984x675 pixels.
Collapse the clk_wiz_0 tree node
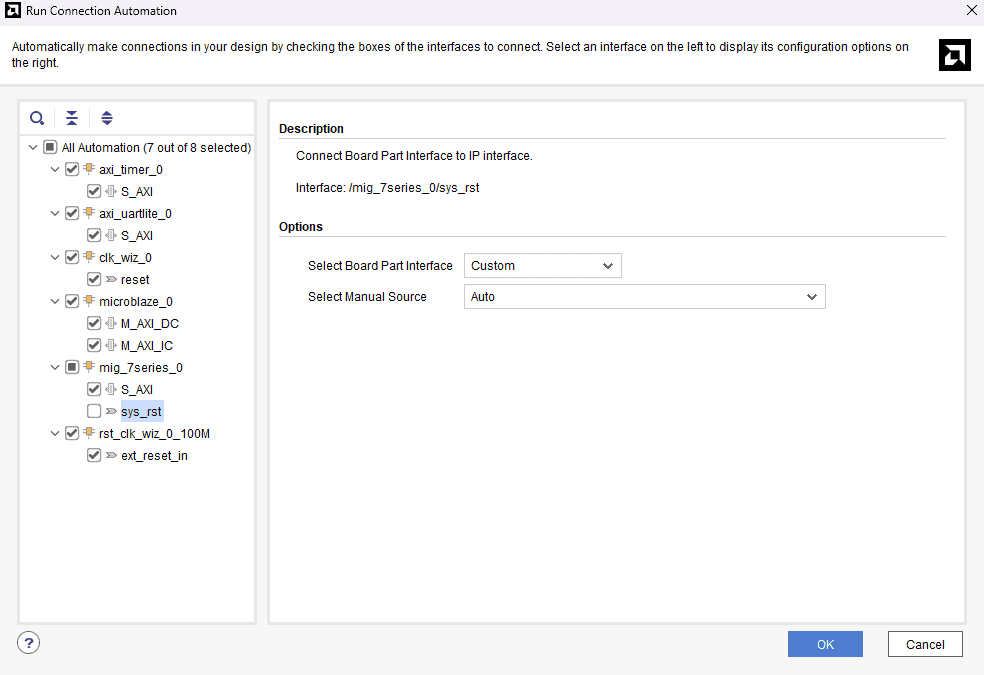[55, 257]
